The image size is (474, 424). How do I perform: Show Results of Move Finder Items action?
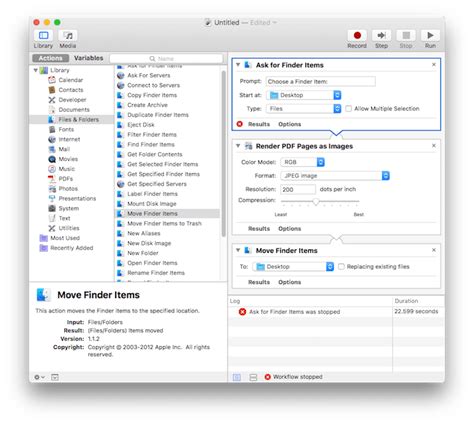(x=259, y=282)
